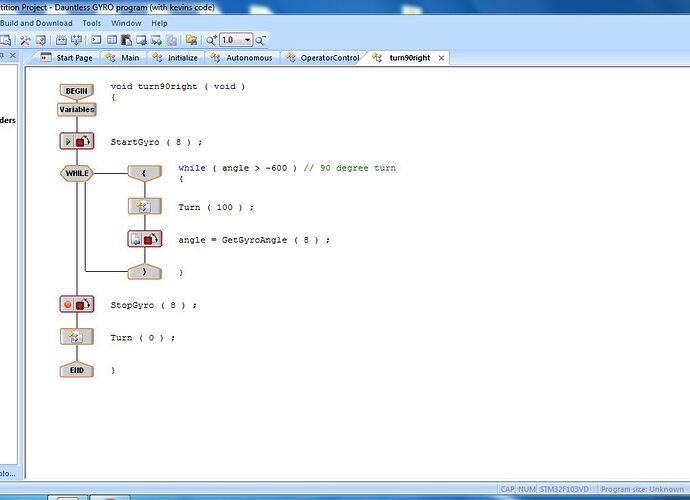Click the print preview toolbar icon
The image size is (690, 500).
(5, 40)
